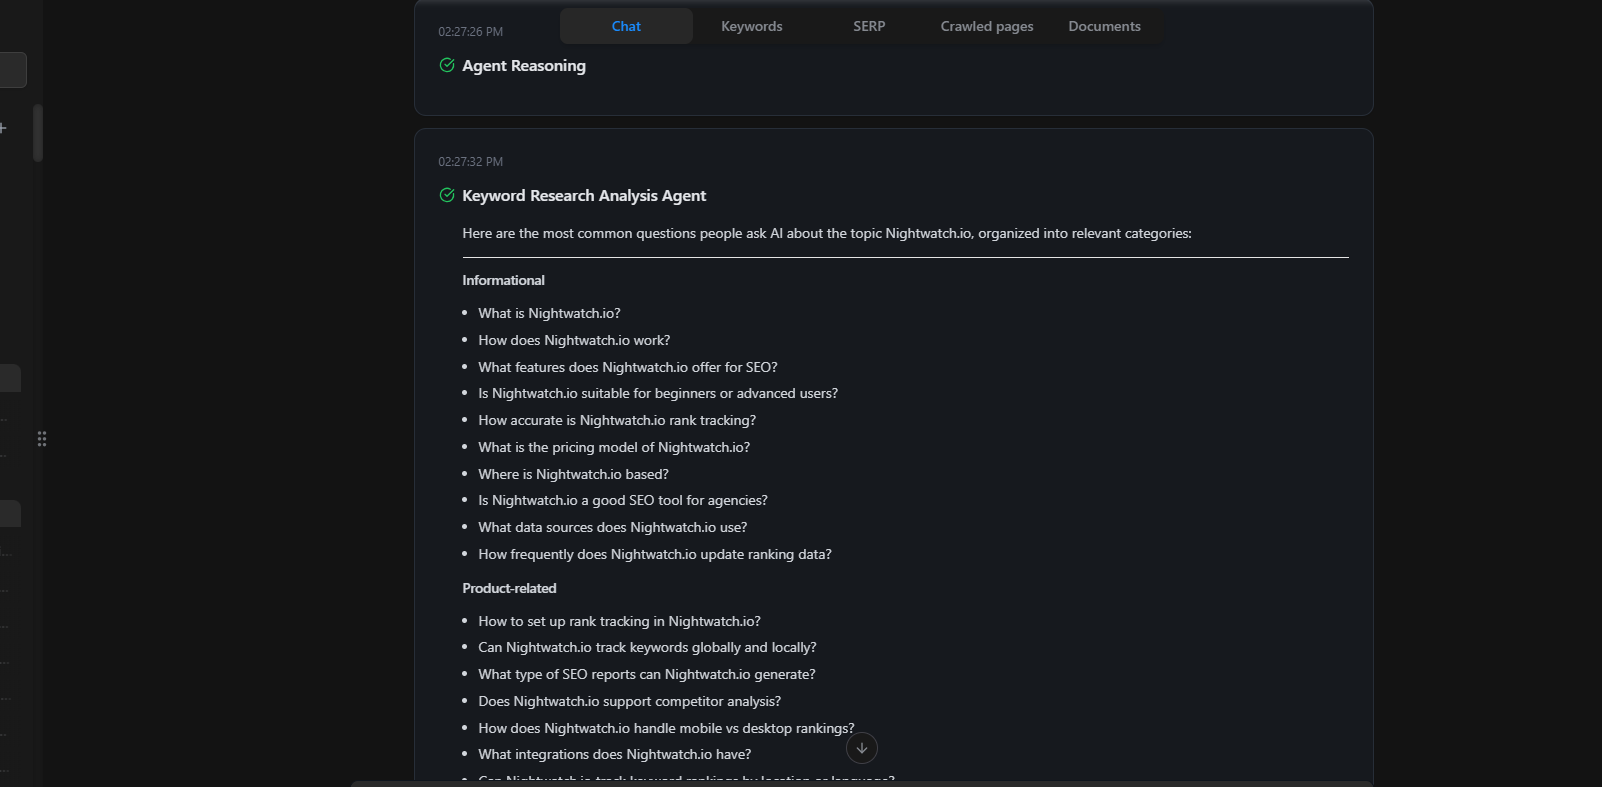Click the plus icon in the left sidebar
Image resolution: width=1602 pixels, height=787 pixels.
click(3, 128)
